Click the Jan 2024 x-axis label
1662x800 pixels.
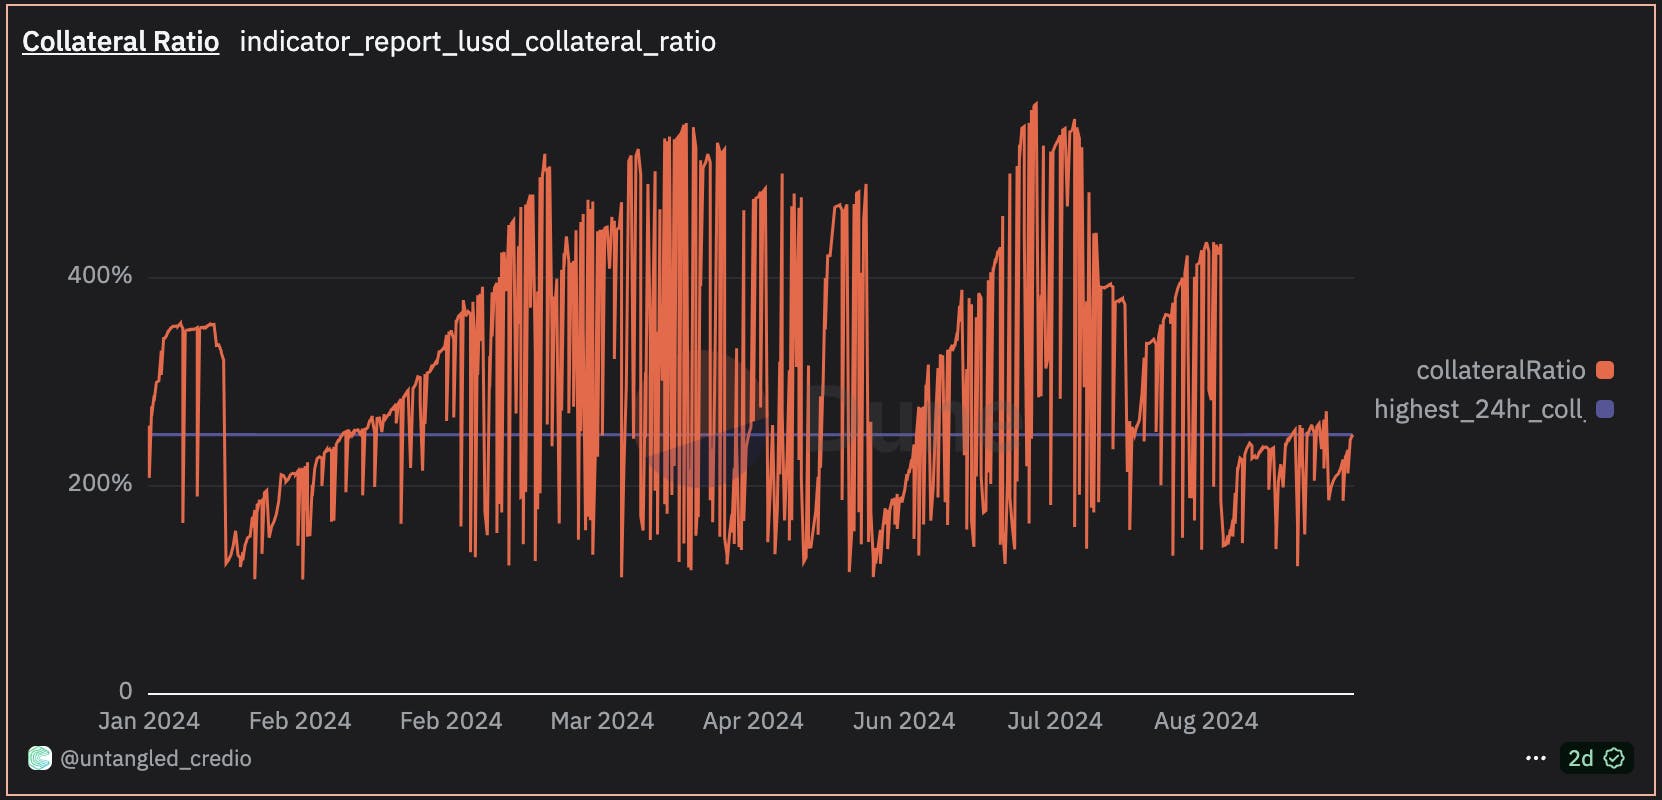149,721
